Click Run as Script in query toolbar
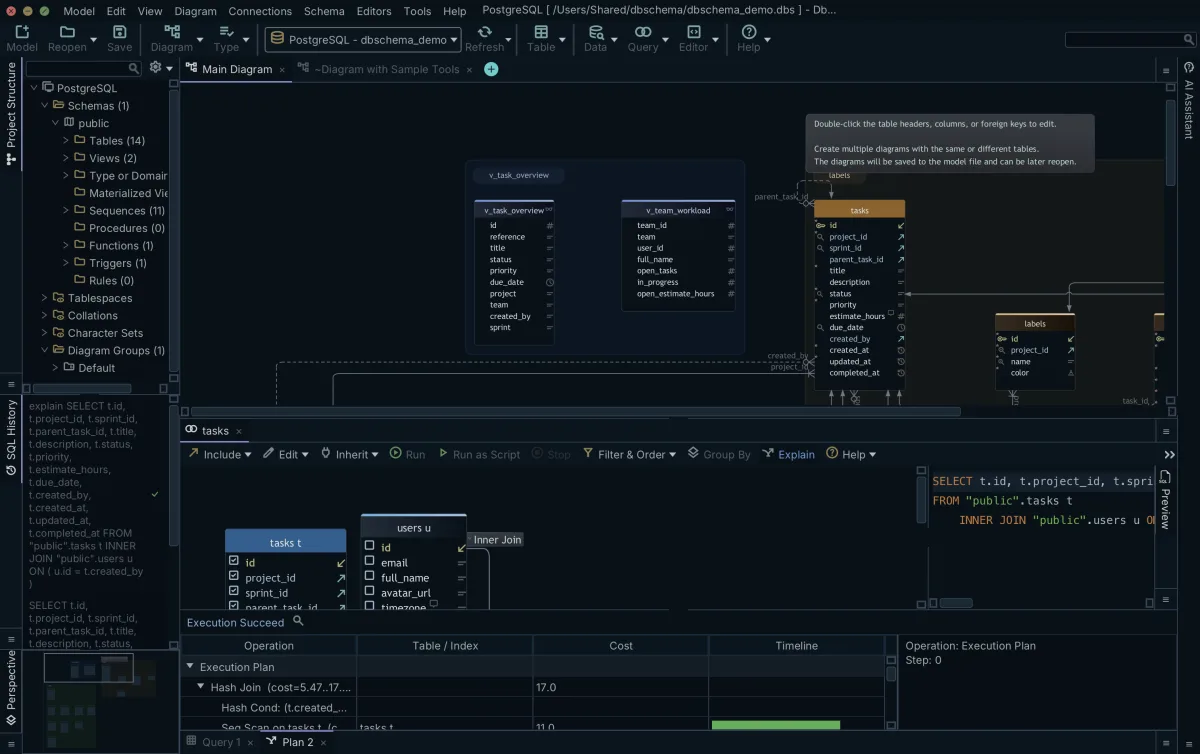Image resolution: width=1200 pixels, height=754 pixels. point(478,454)
